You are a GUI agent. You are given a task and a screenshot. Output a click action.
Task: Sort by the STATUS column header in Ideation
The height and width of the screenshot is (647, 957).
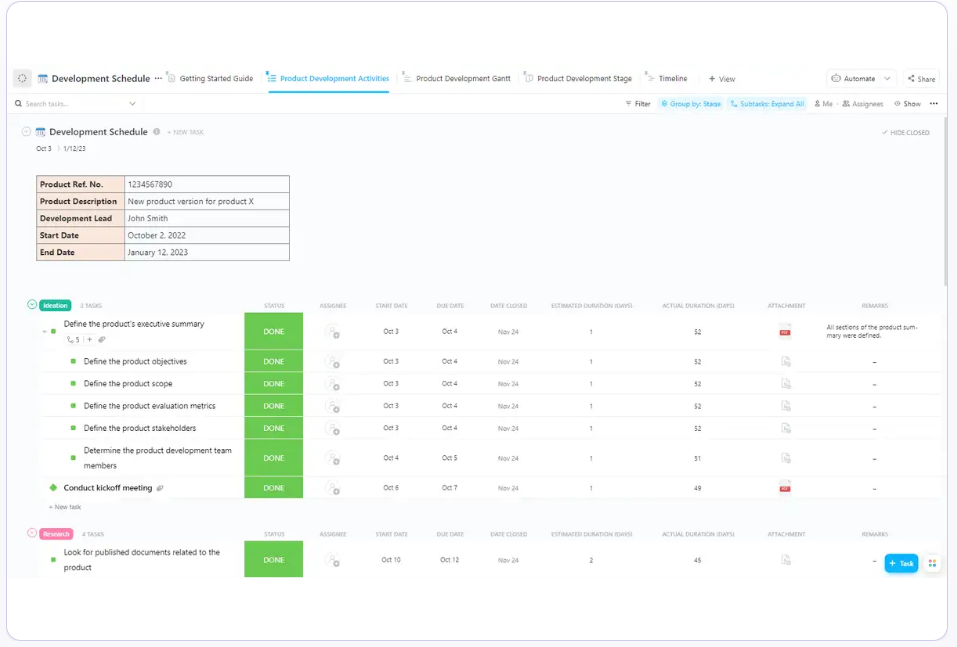point(274,305)
